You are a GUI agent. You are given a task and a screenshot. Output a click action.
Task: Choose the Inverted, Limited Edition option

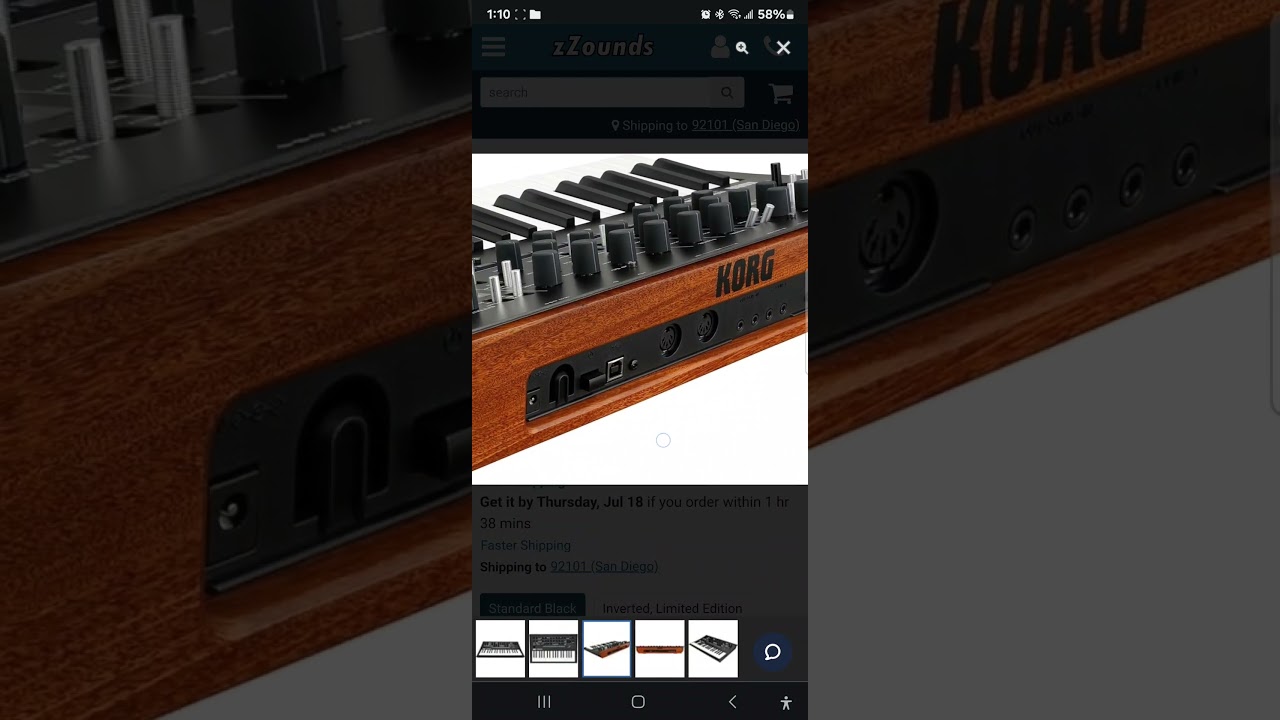coord(672,607)
